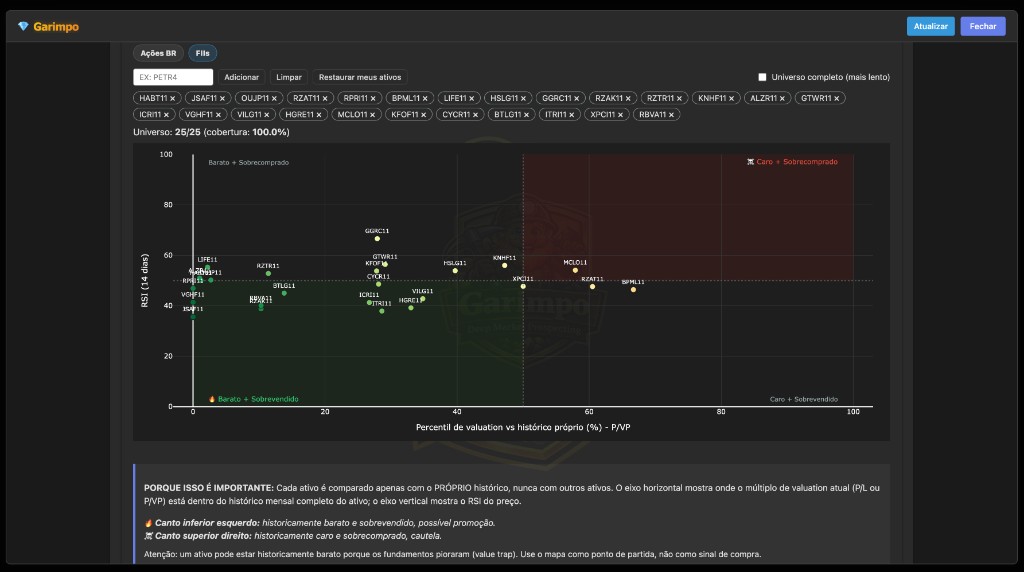Remove the LIFE11 chip via its x
Viewport: 1024px width, 572px height.
pyautogui.click(x=472, y=99)
